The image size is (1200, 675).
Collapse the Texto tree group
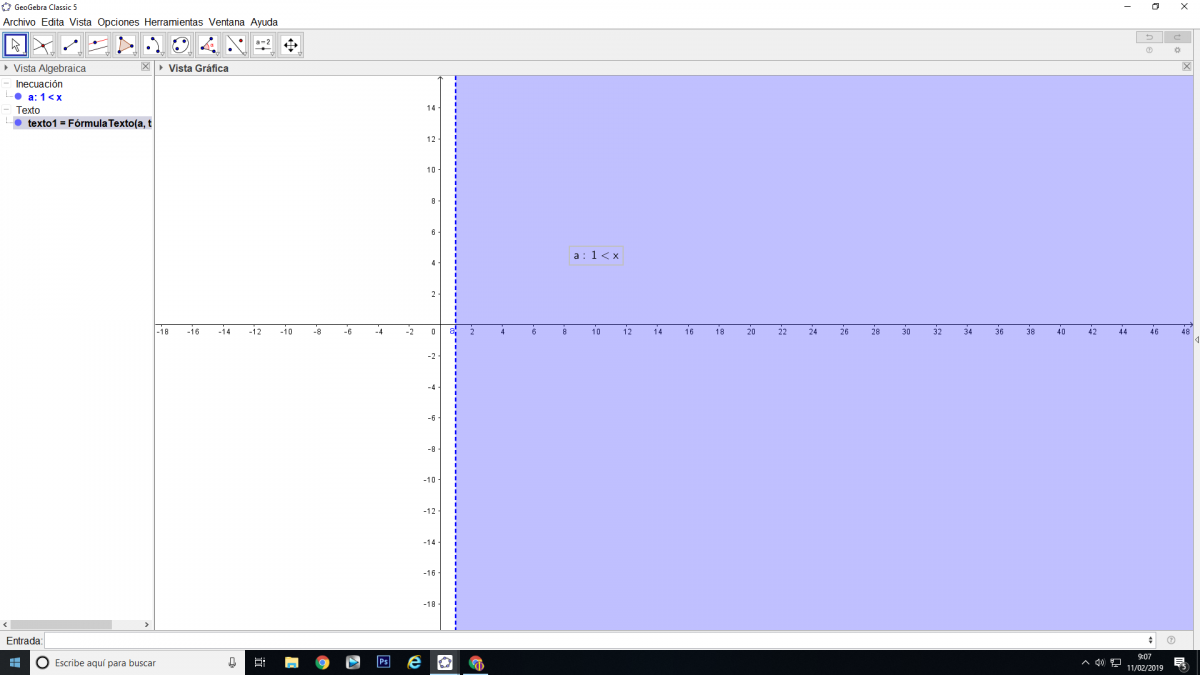[x=7, y=110]
